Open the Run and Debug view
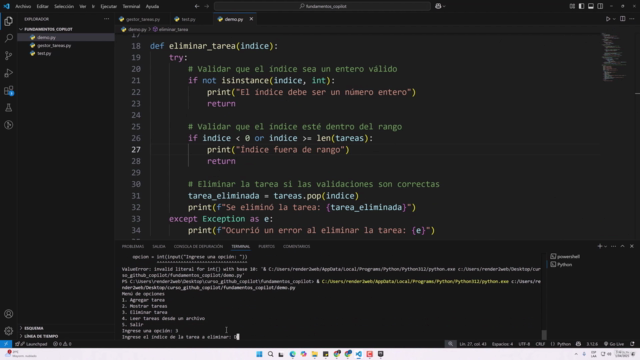 pos(8,73)
